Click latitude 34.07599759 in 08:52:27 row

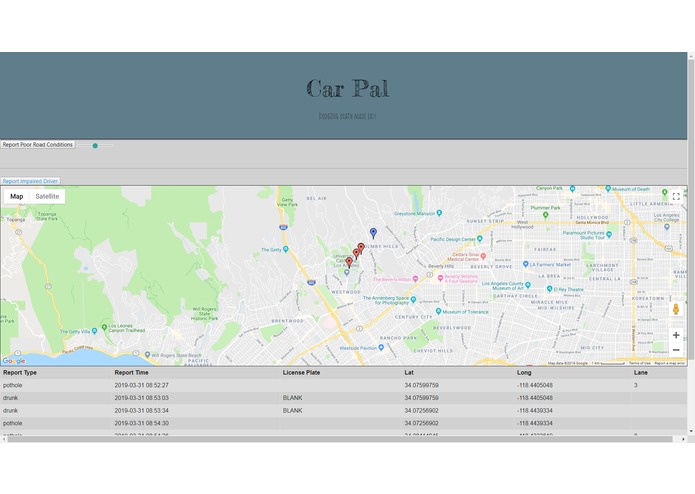pyautogui.click(x=422, y=385)
